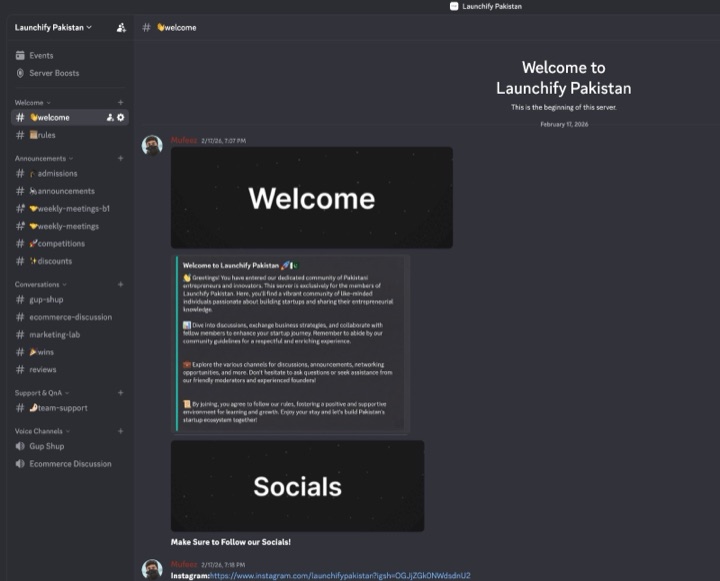Add channel to Announcements category
The image size is (720, 581).
[x=120, y=158]
